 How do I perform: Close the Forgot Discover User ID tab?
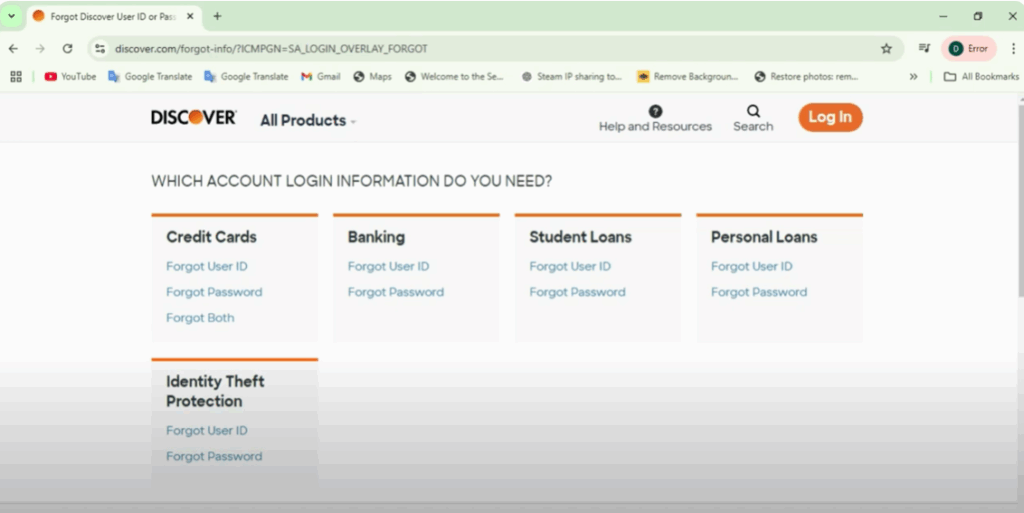click(190, 16)
